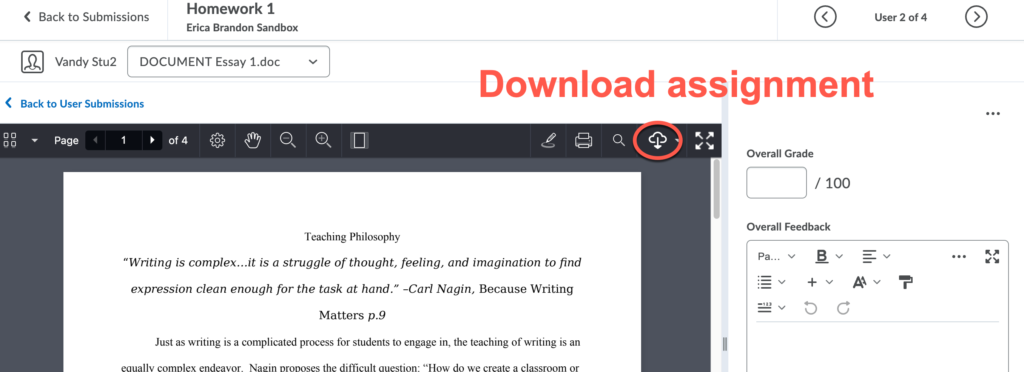Search within the document
1024x372 pixels.
pyautogui.click(x=618, y=140)
